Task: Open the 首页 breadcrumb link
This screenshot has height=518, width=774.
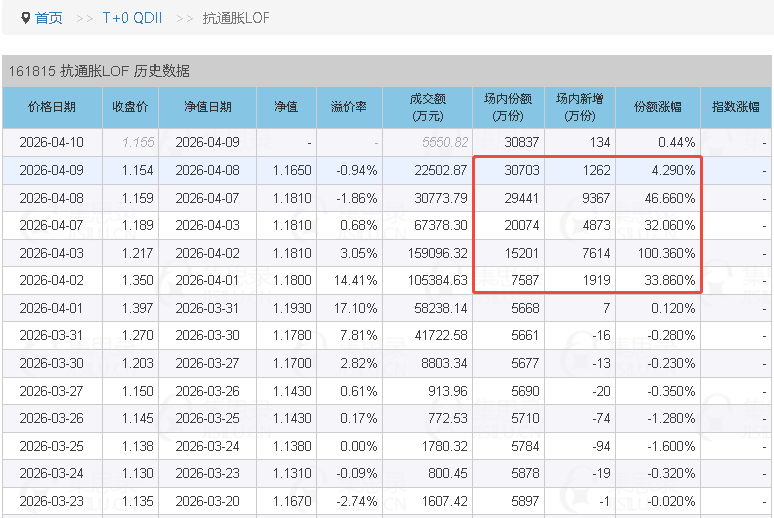Action: coord(49,18)
